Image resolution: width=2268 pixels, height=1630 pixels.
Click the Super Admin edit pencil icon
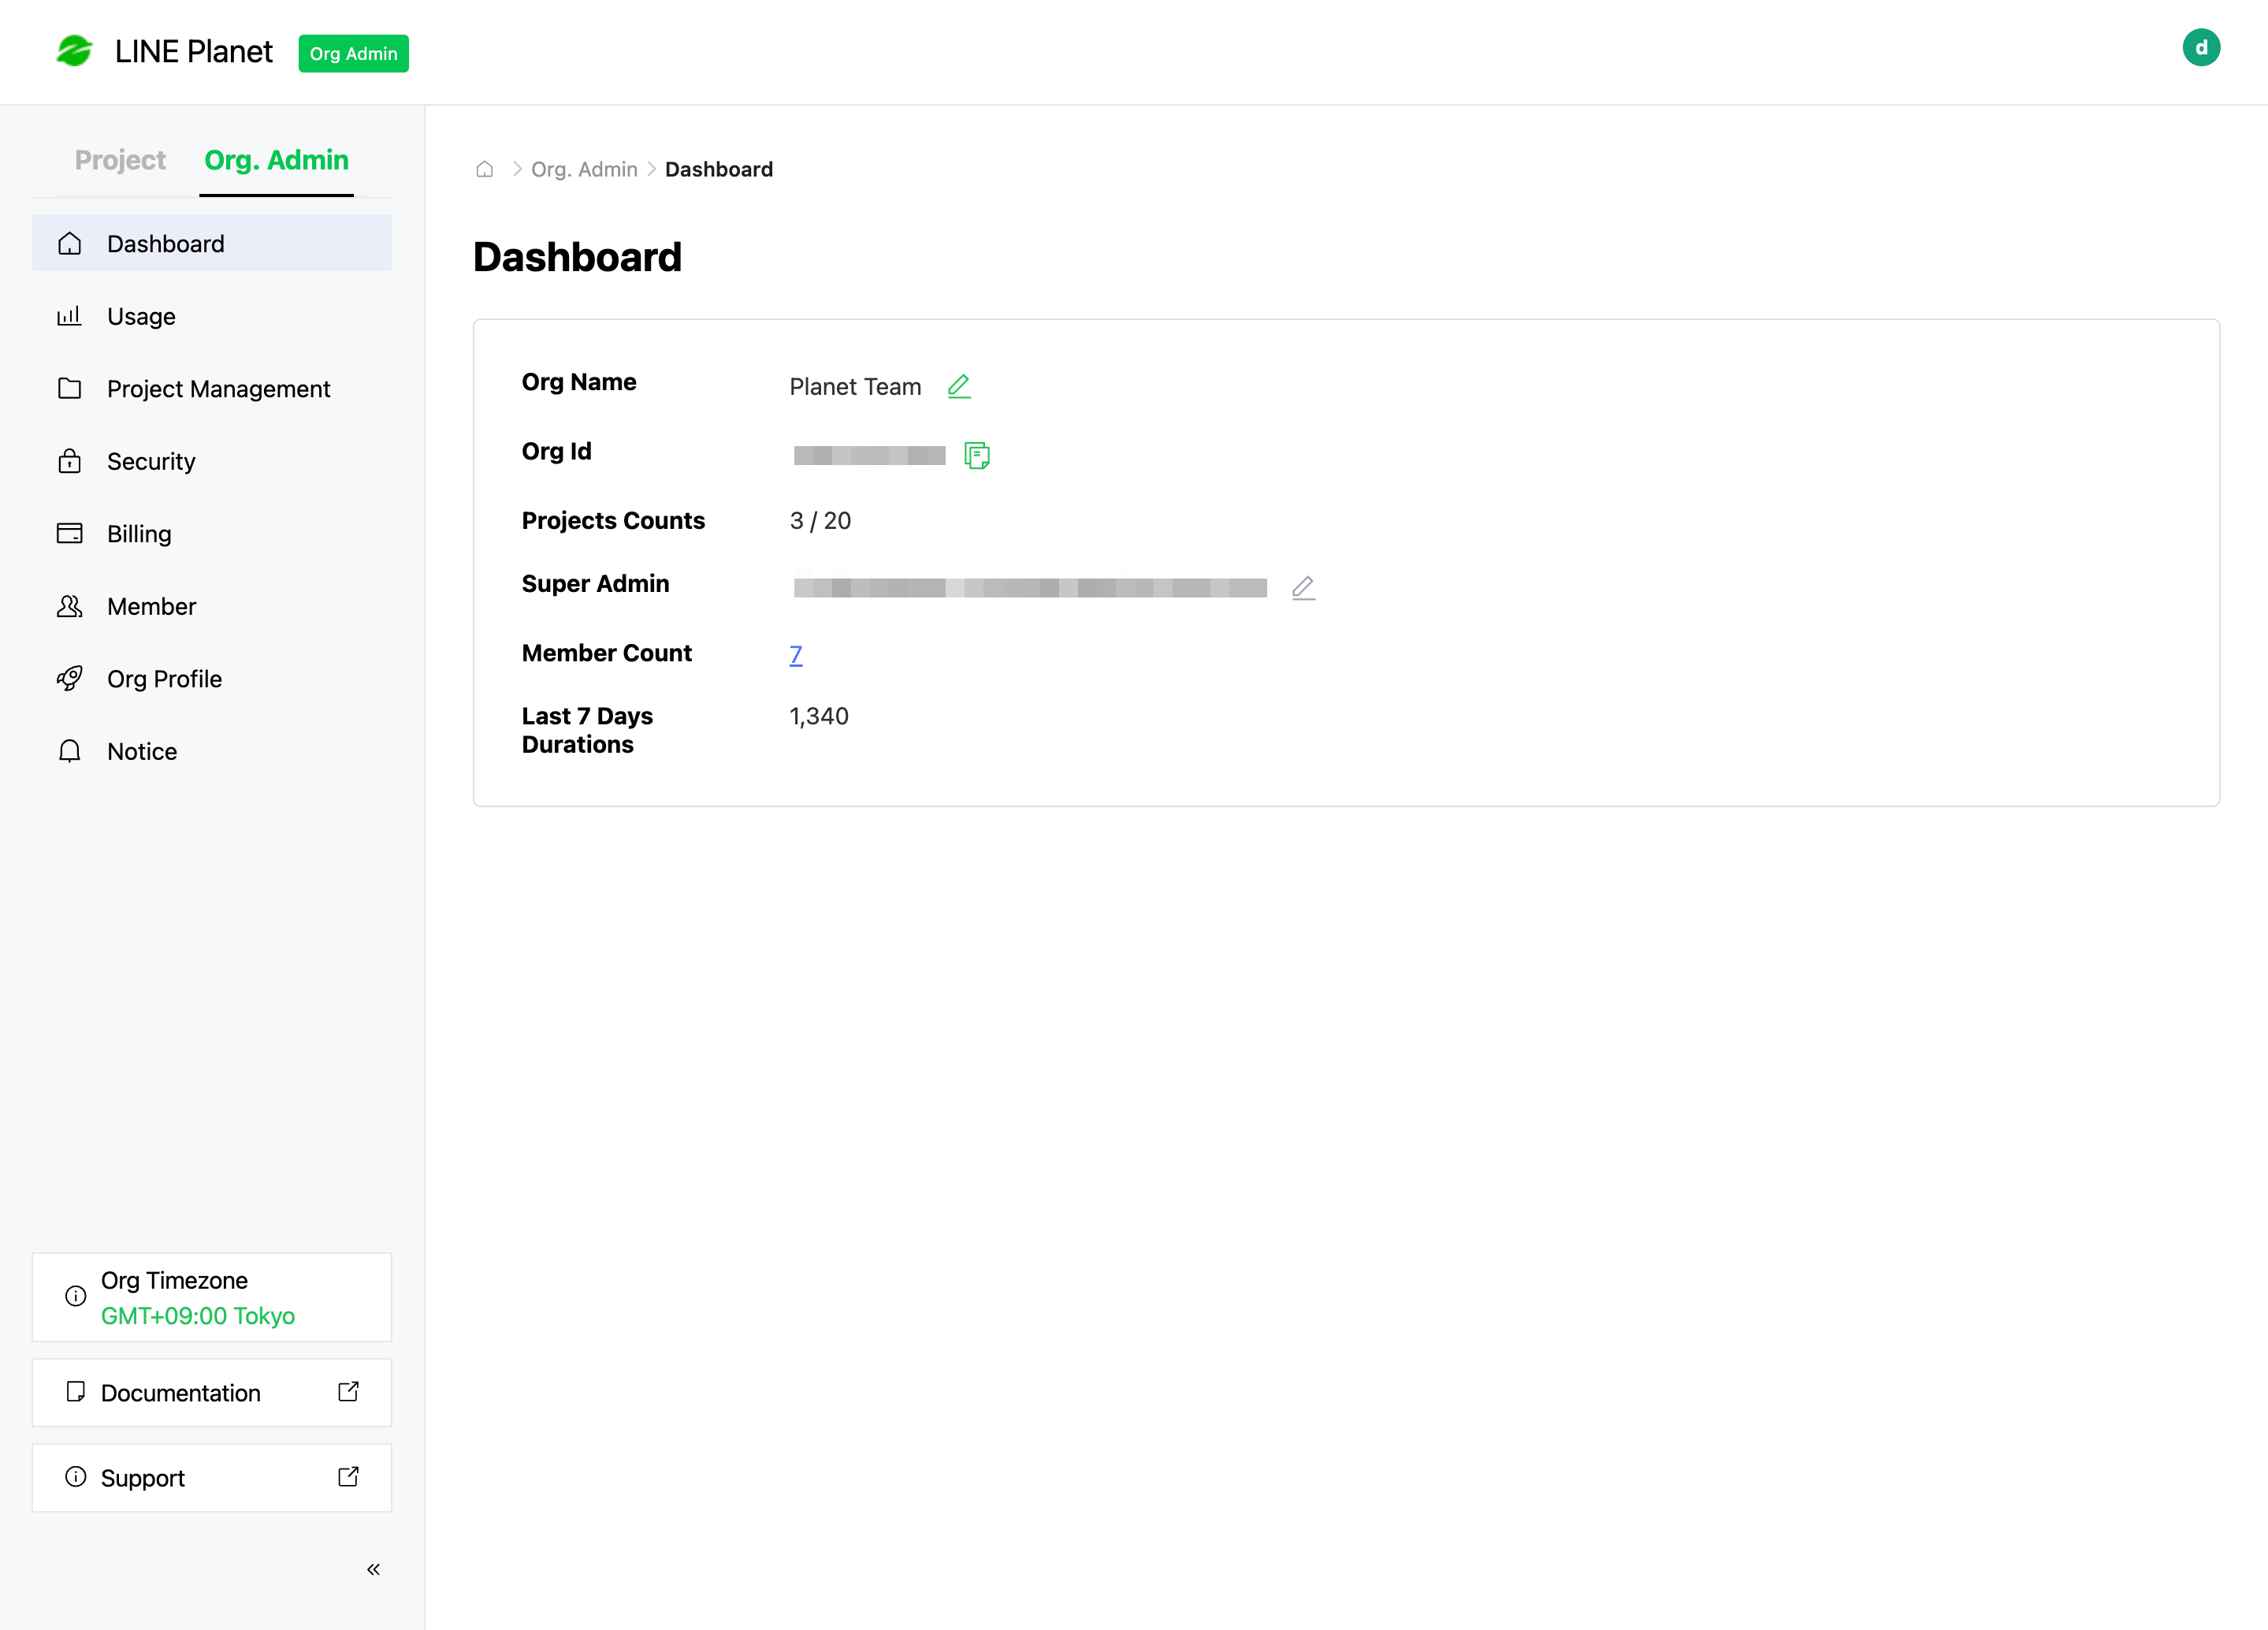(1302, 587)
